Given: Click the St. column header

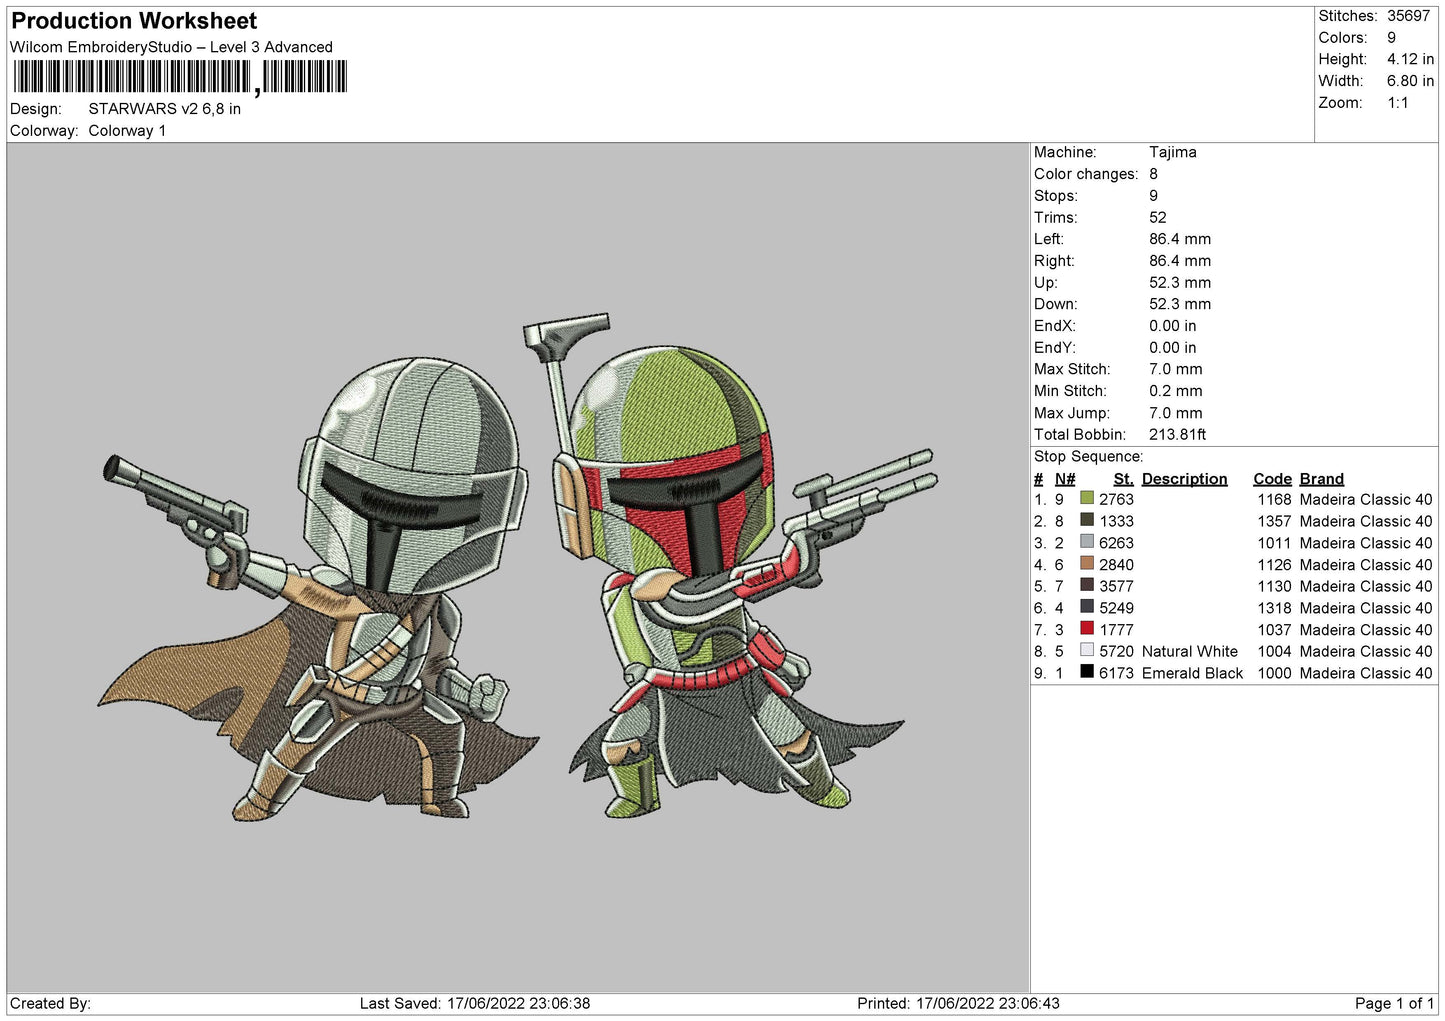Looking at the screenshot, I should coord(1123,479).
